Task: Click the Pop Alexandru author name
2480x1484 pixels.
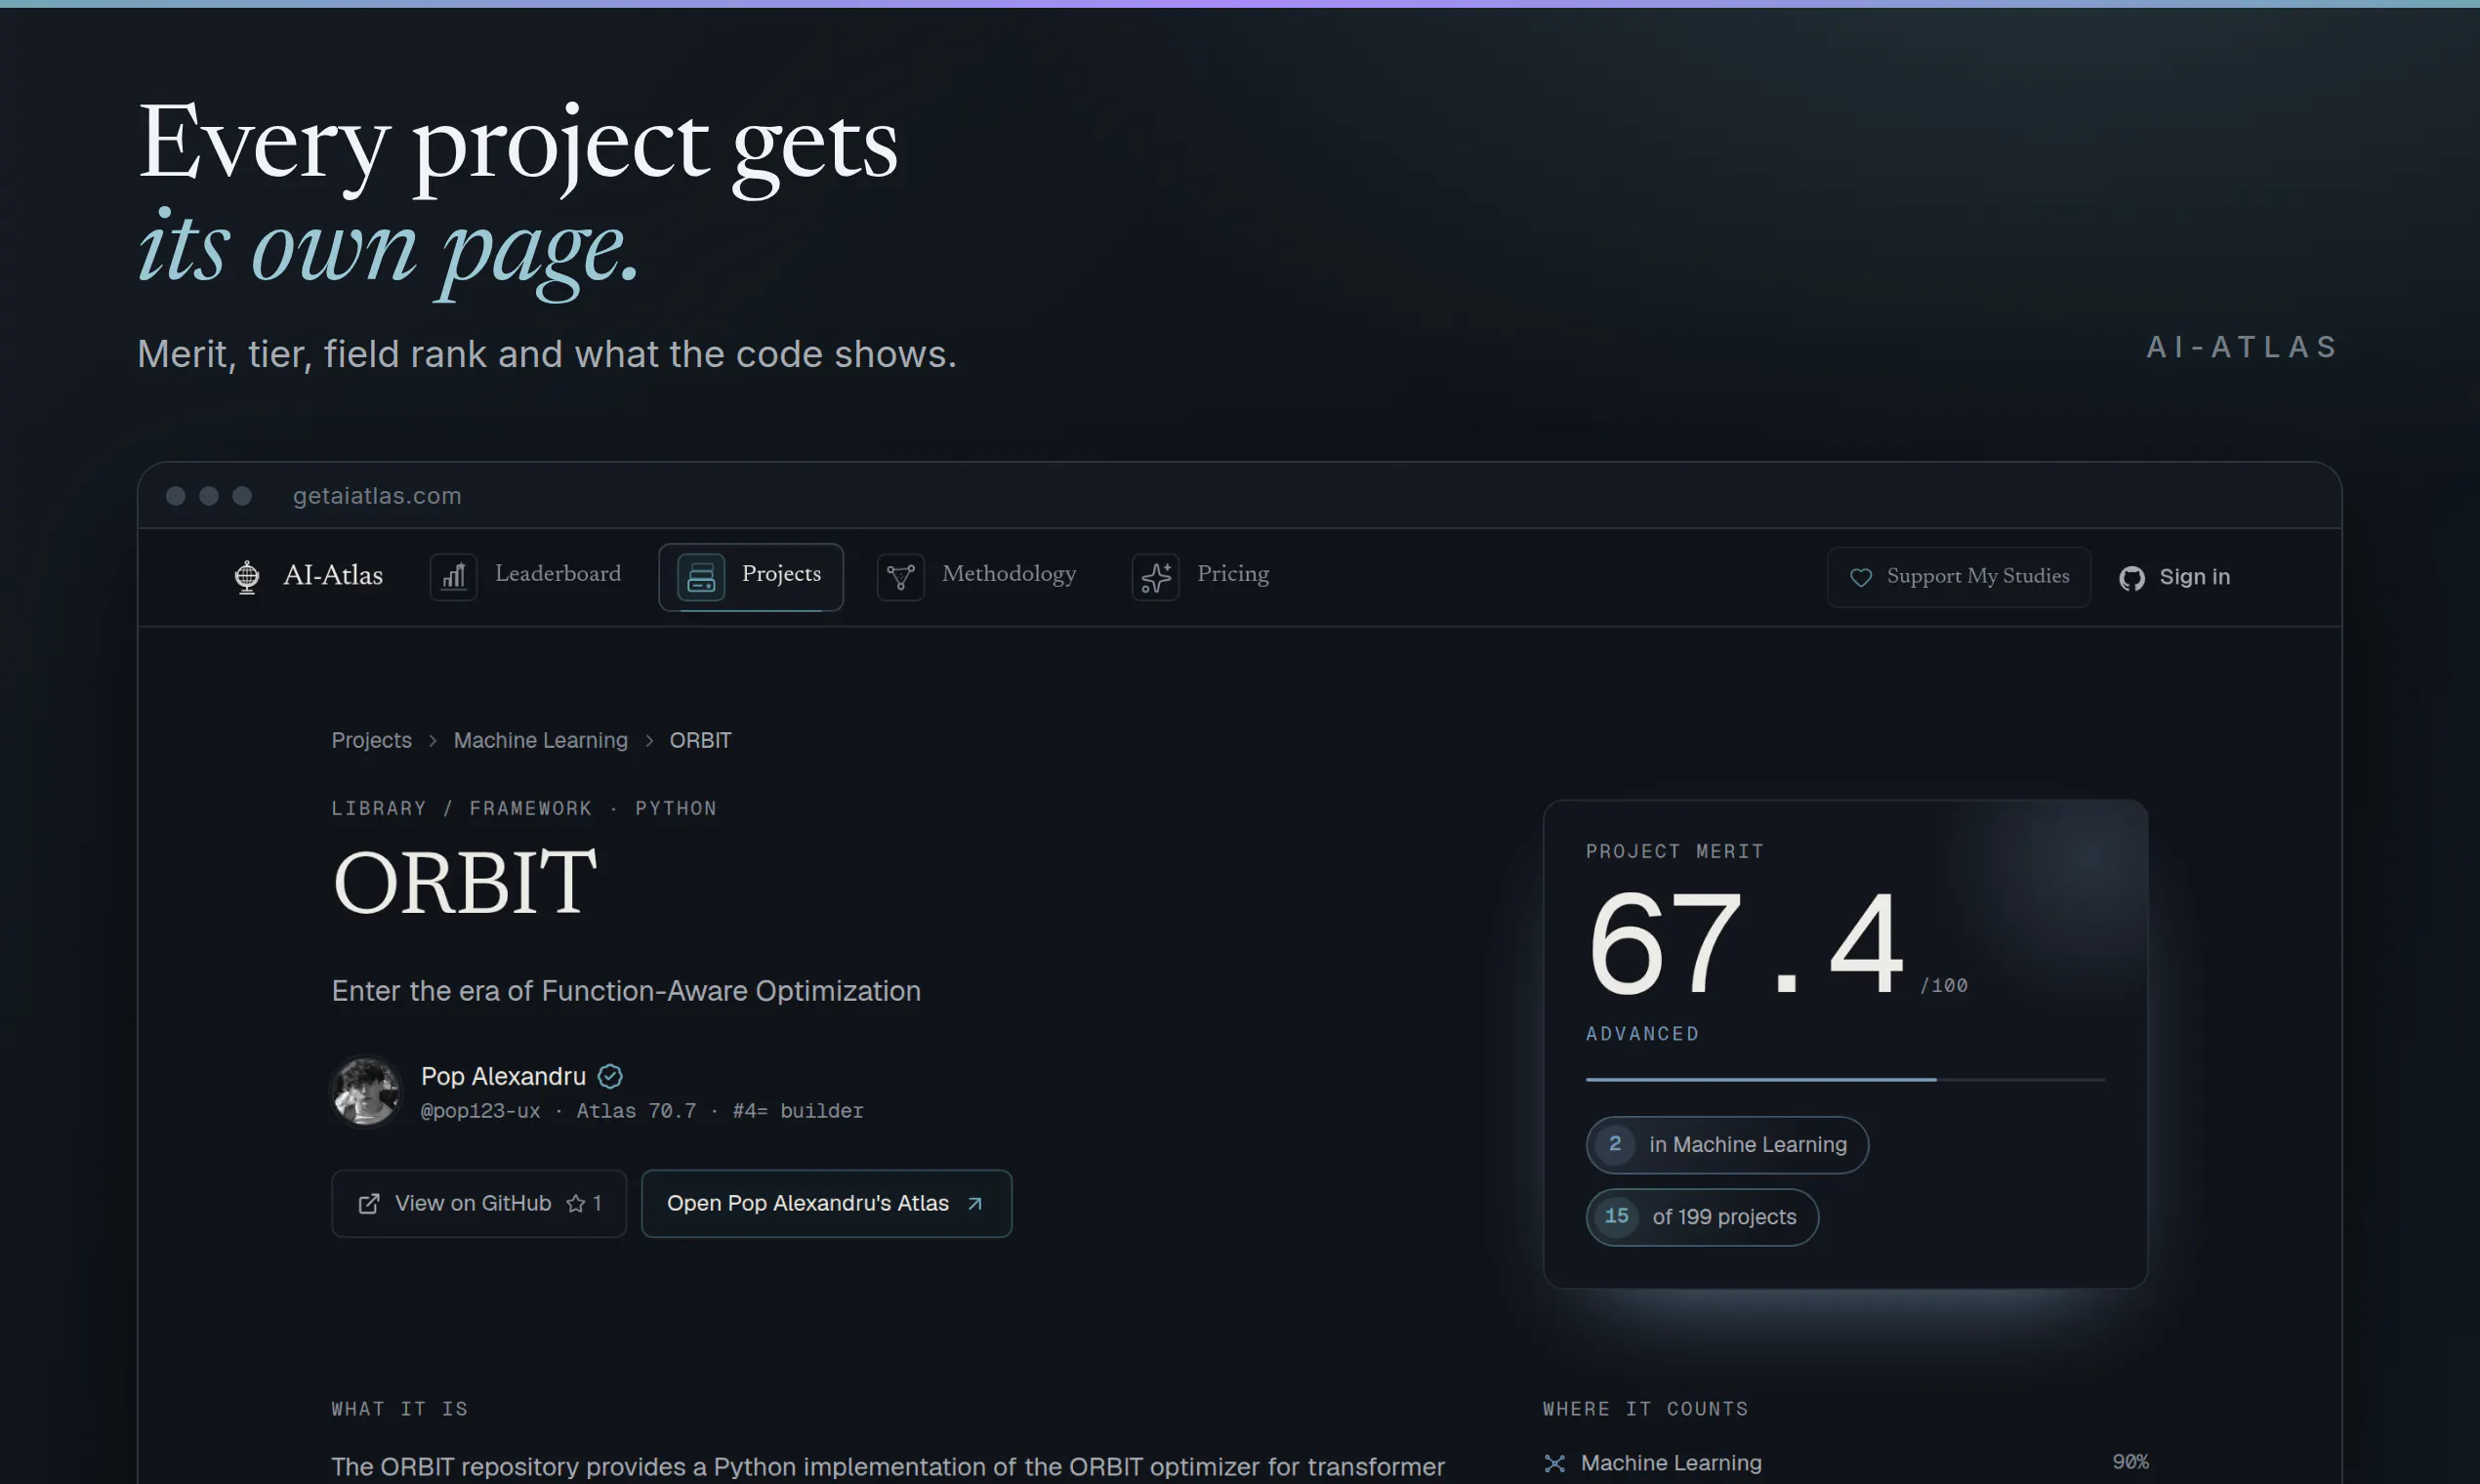Action: pos(504,1076)
